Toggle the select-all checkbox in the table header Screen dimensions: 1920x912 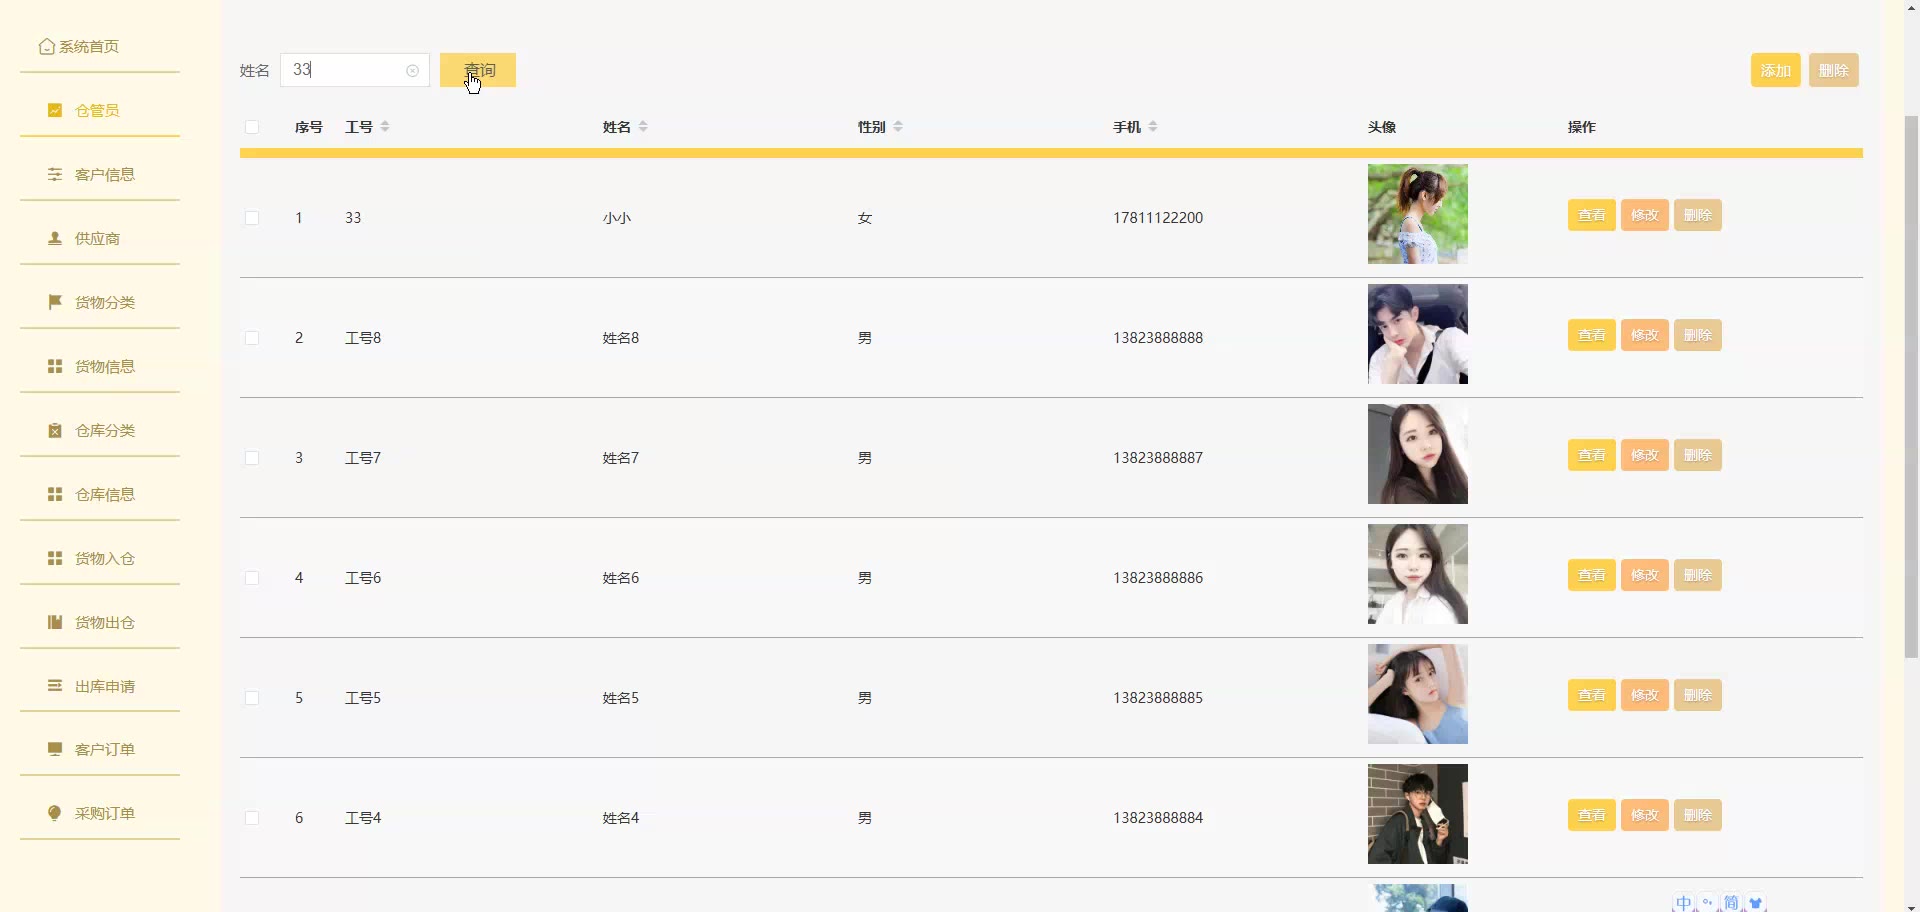[x=252, y=127]
